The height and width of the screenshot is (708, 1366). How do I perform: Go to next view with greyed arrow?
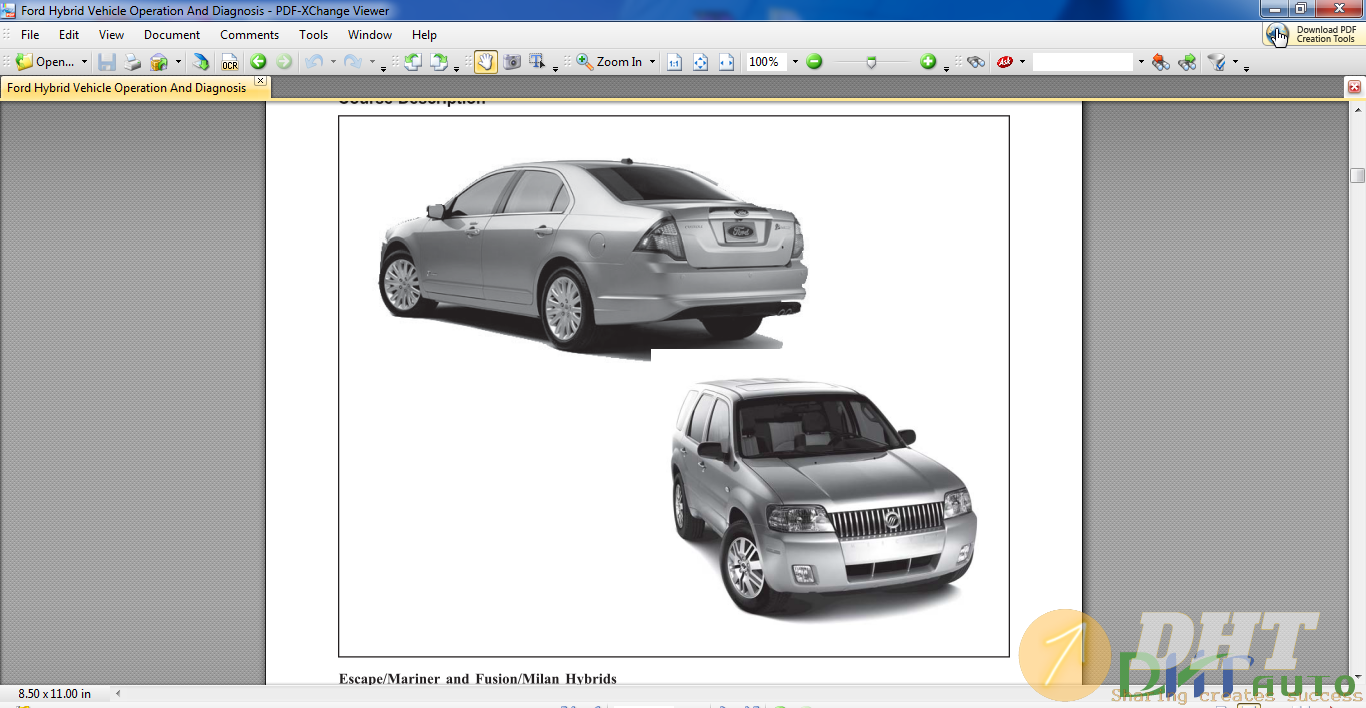[284, 62]
